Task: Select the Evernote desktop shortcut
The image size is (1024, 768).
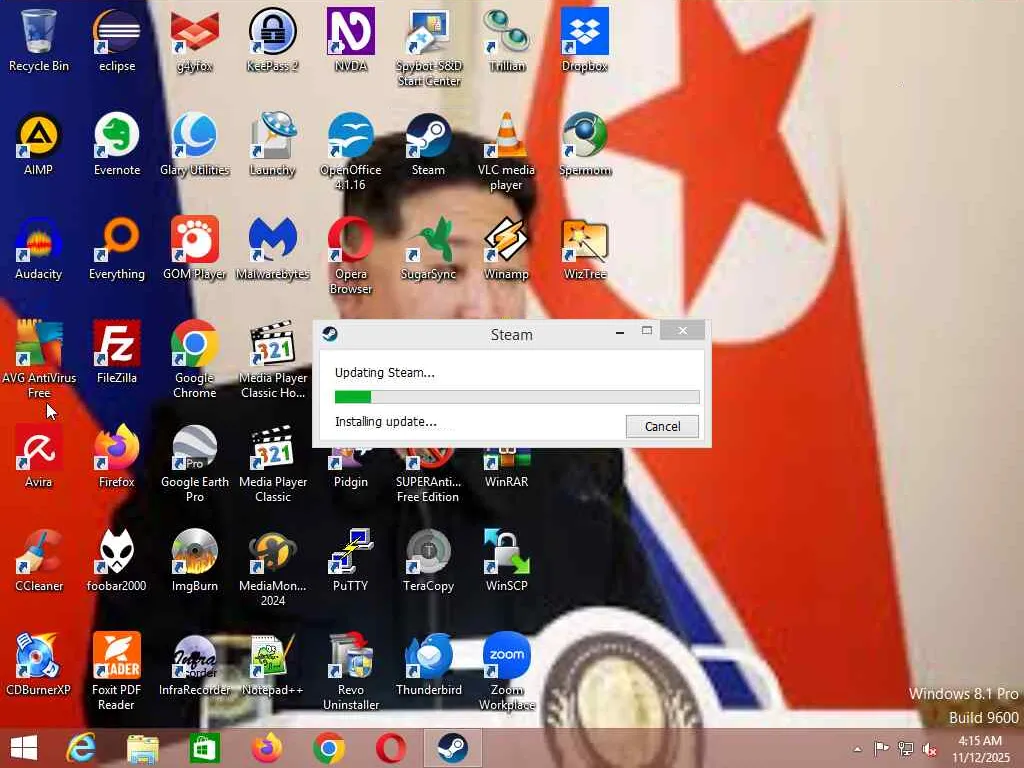Action: 117,144
